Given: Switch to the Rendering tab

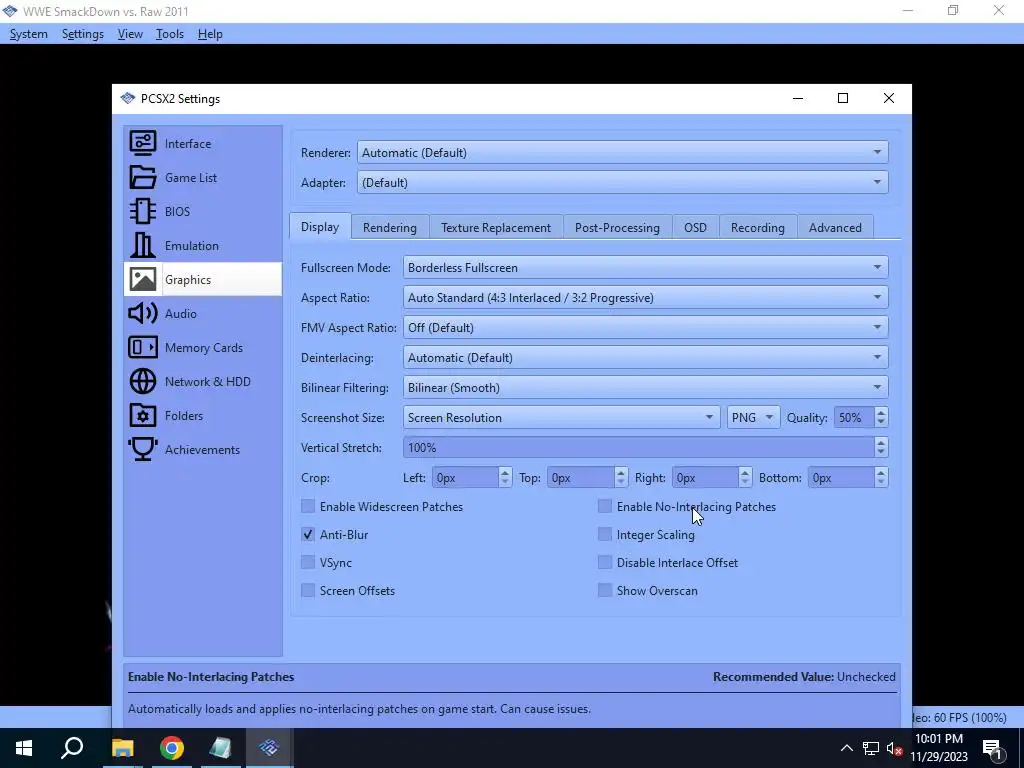Looking at the screenshot, I should point(390,227).
